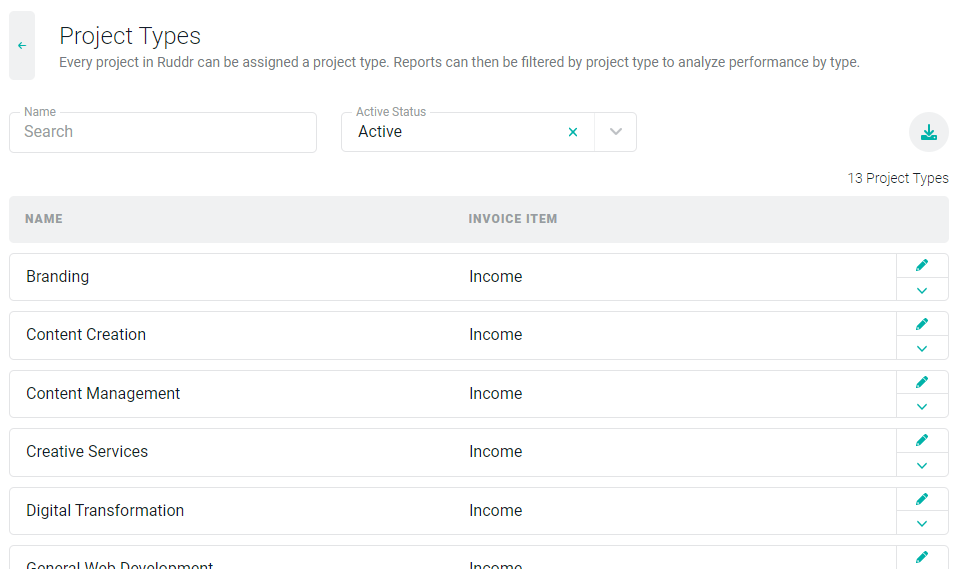Edit the Branding project type
This screenshot has height=569, width=964.
[922, 265]
